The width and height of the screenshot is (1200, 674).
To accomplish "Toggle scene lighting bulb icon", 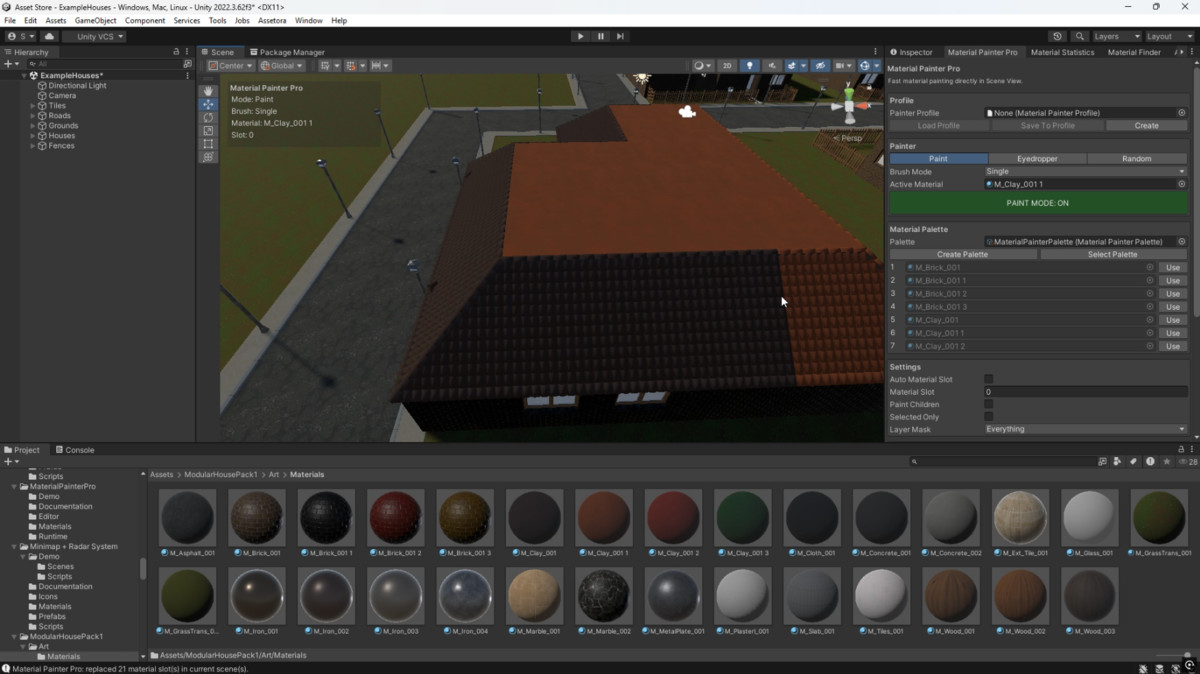I will click(x=749, y=66).
